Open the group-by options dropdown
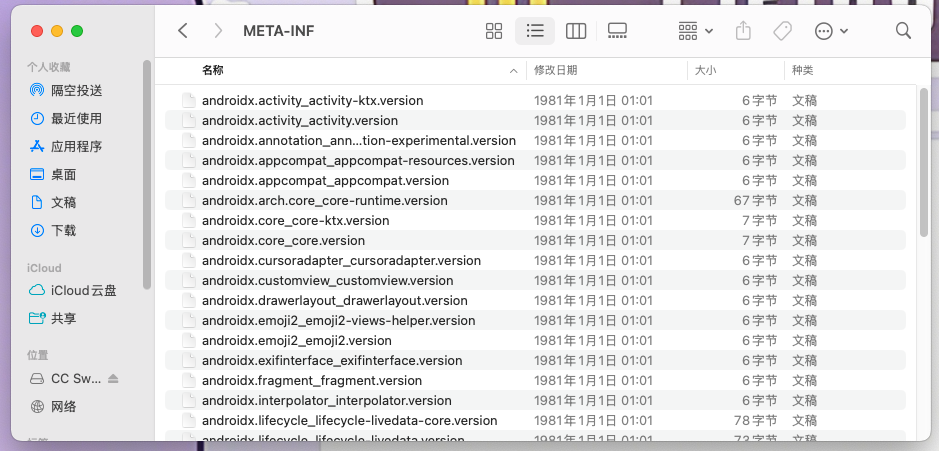 pyautogui.click(x=695, y=31)
